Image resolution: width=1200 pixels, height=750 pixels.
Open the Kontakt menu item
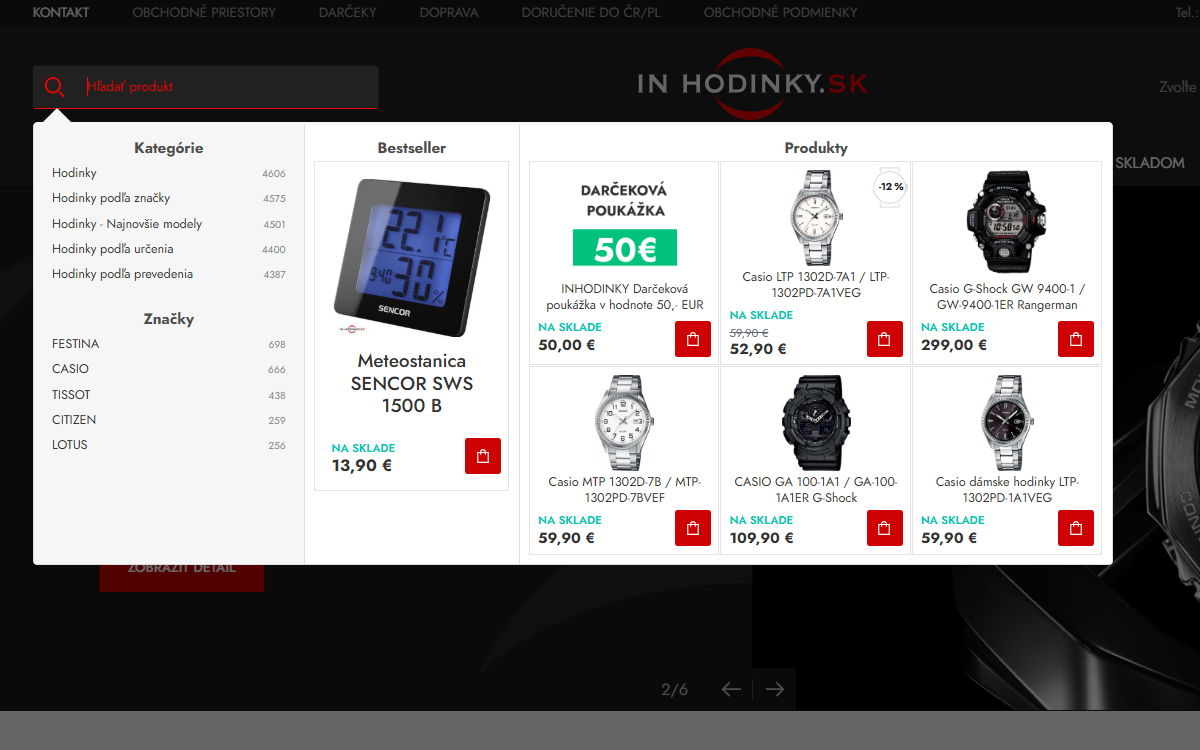coord(61,13)
